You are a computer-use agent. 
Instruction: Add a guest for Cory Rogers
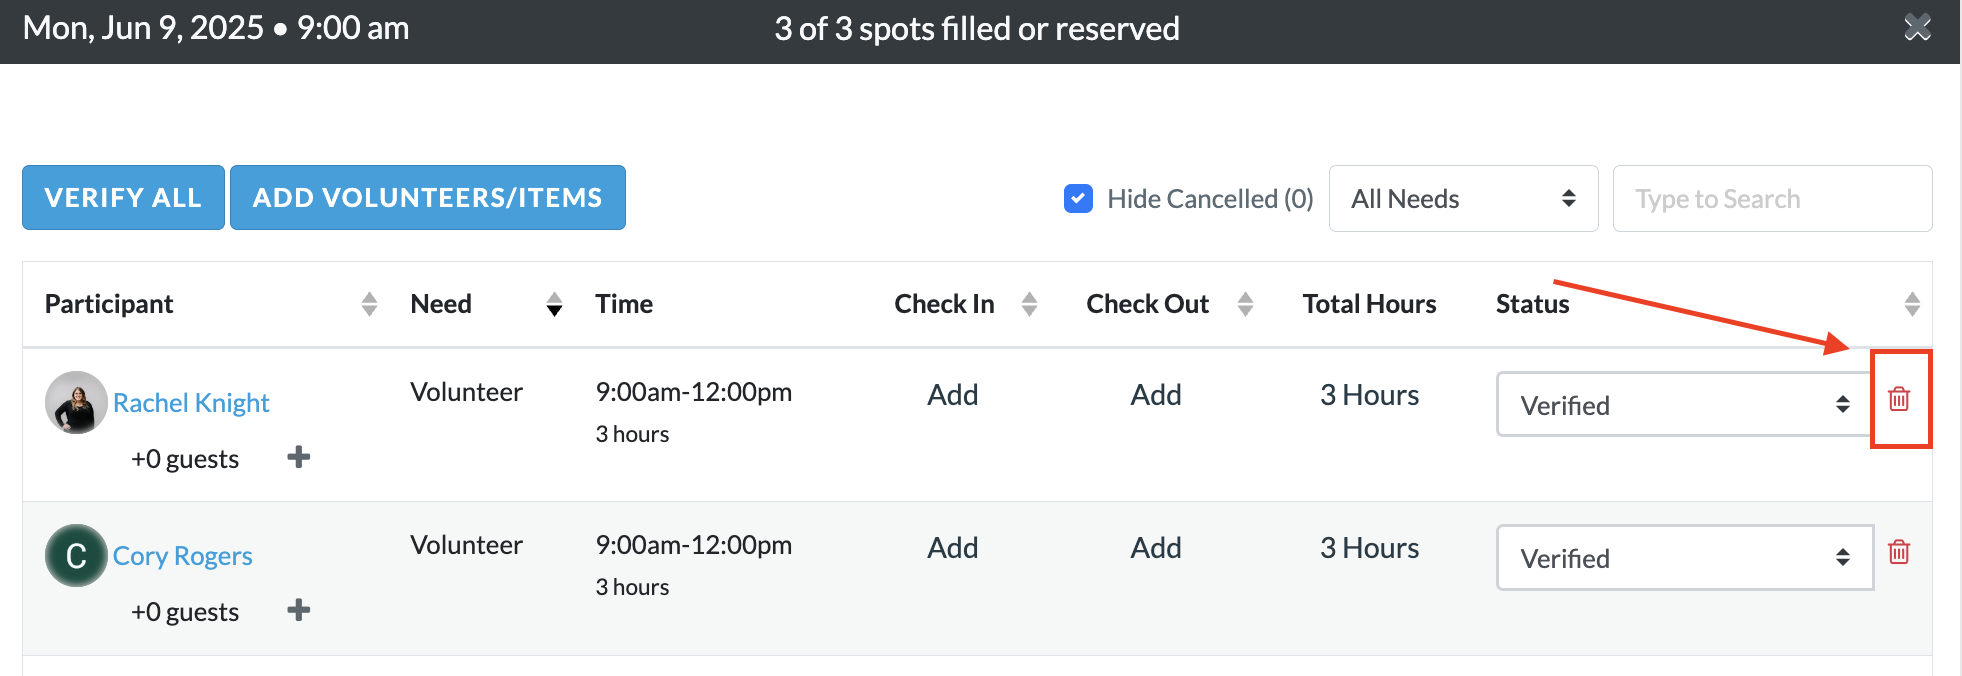(x=298, y=610)
